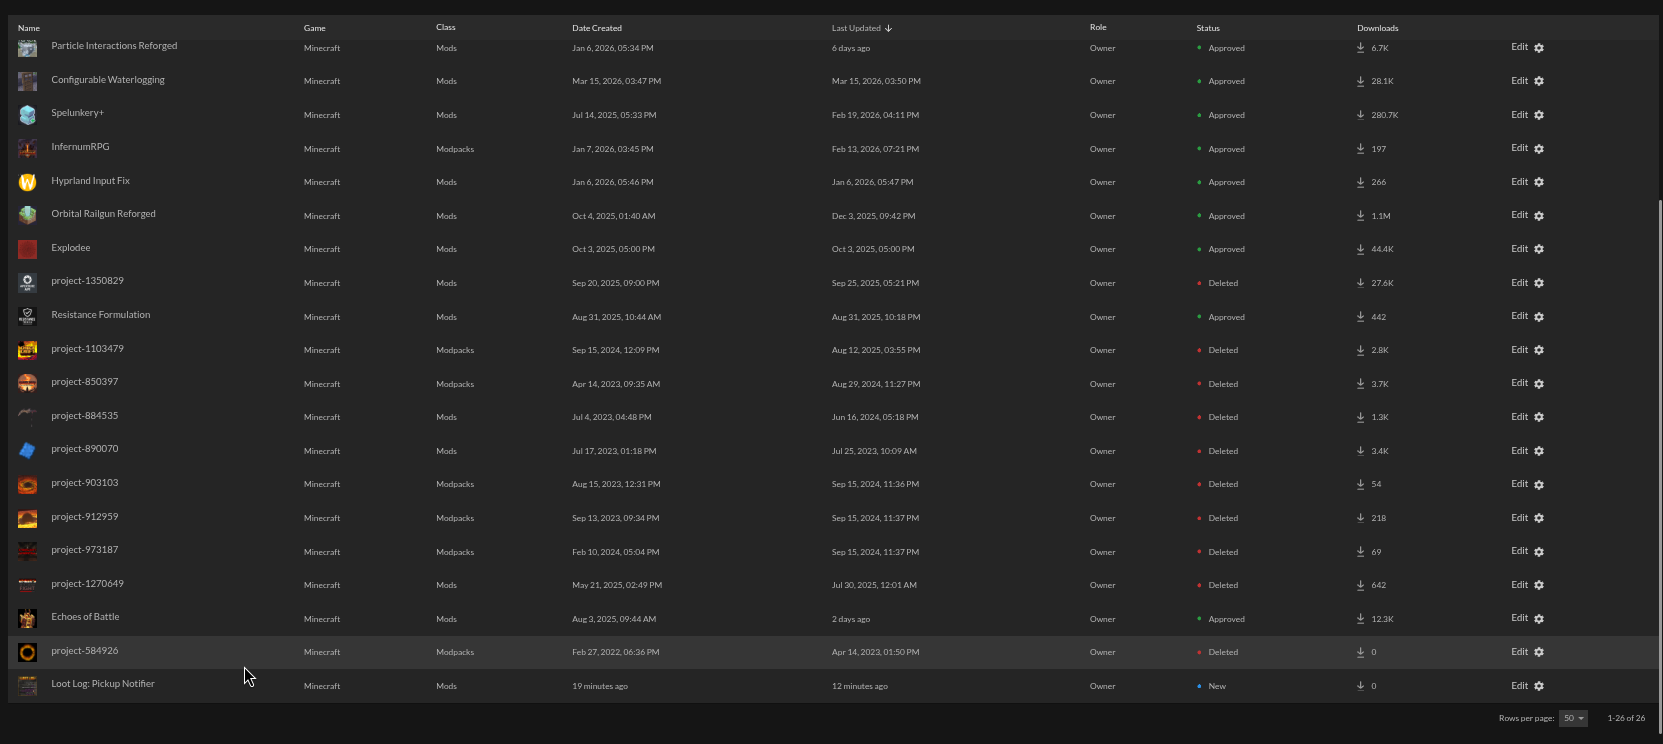Select project-1350829 name
Screen dimensions: 1663x744
[x=88, y=281]
